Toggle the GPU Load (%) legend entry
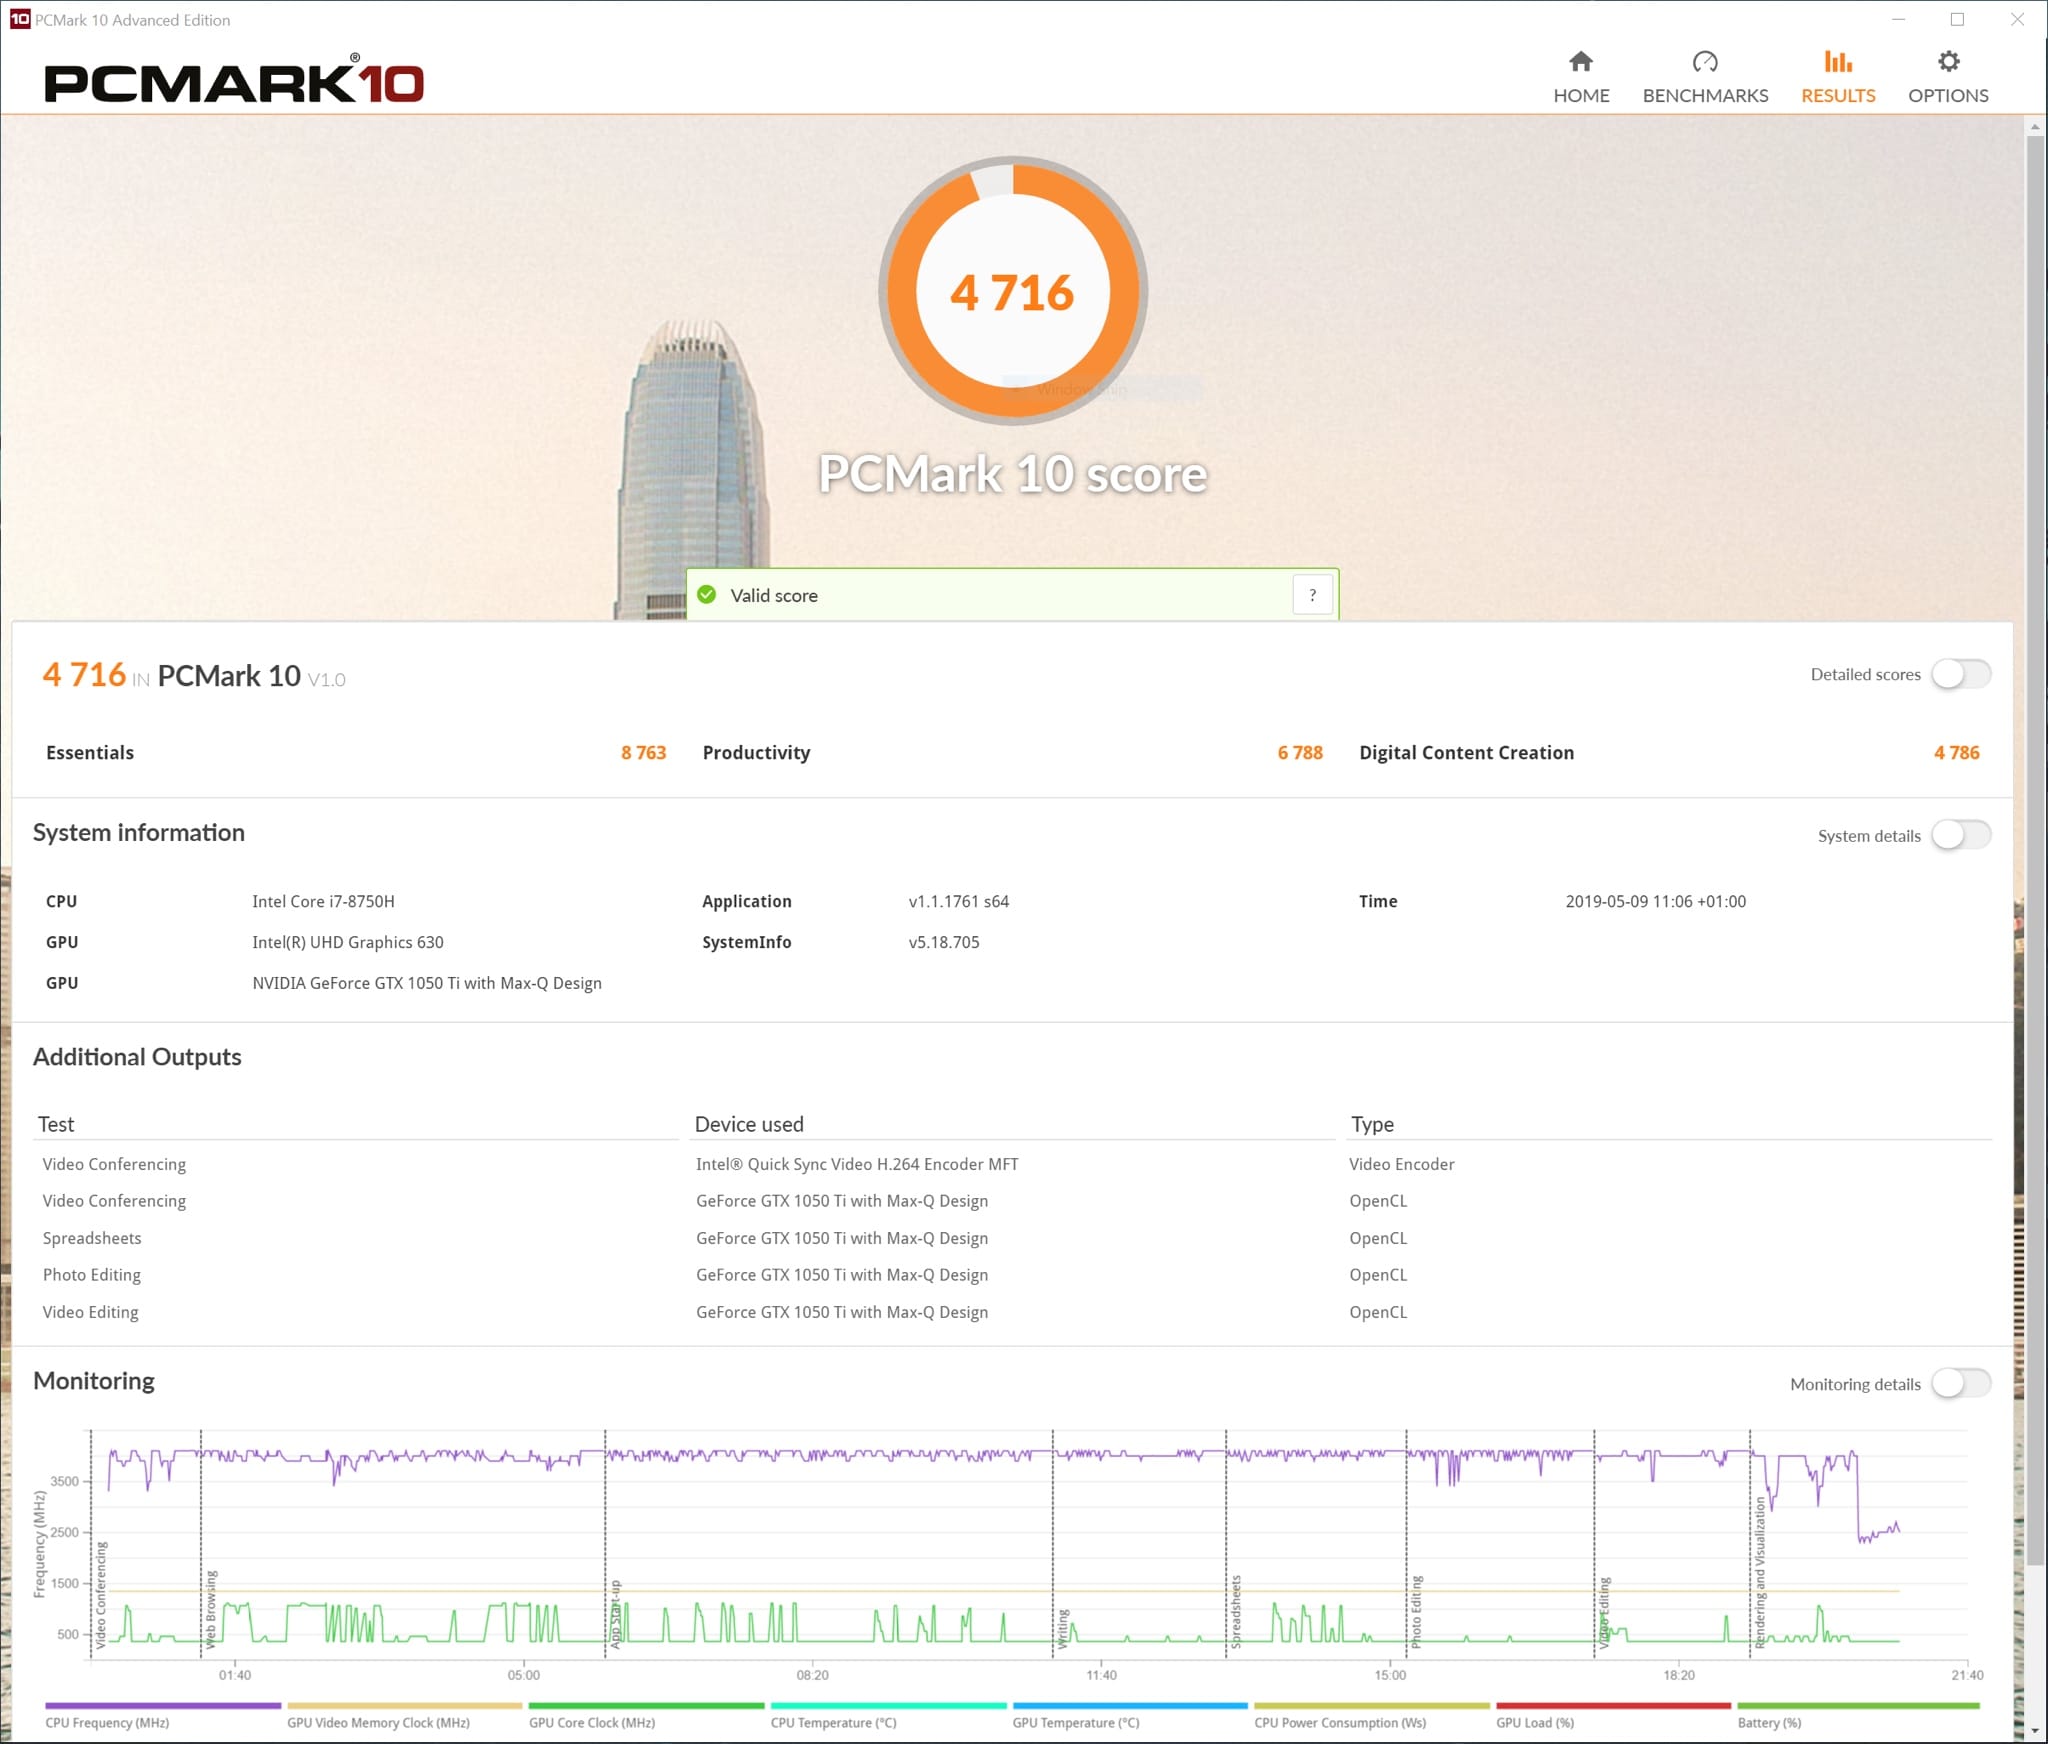 click(x=1613, y=1714)
